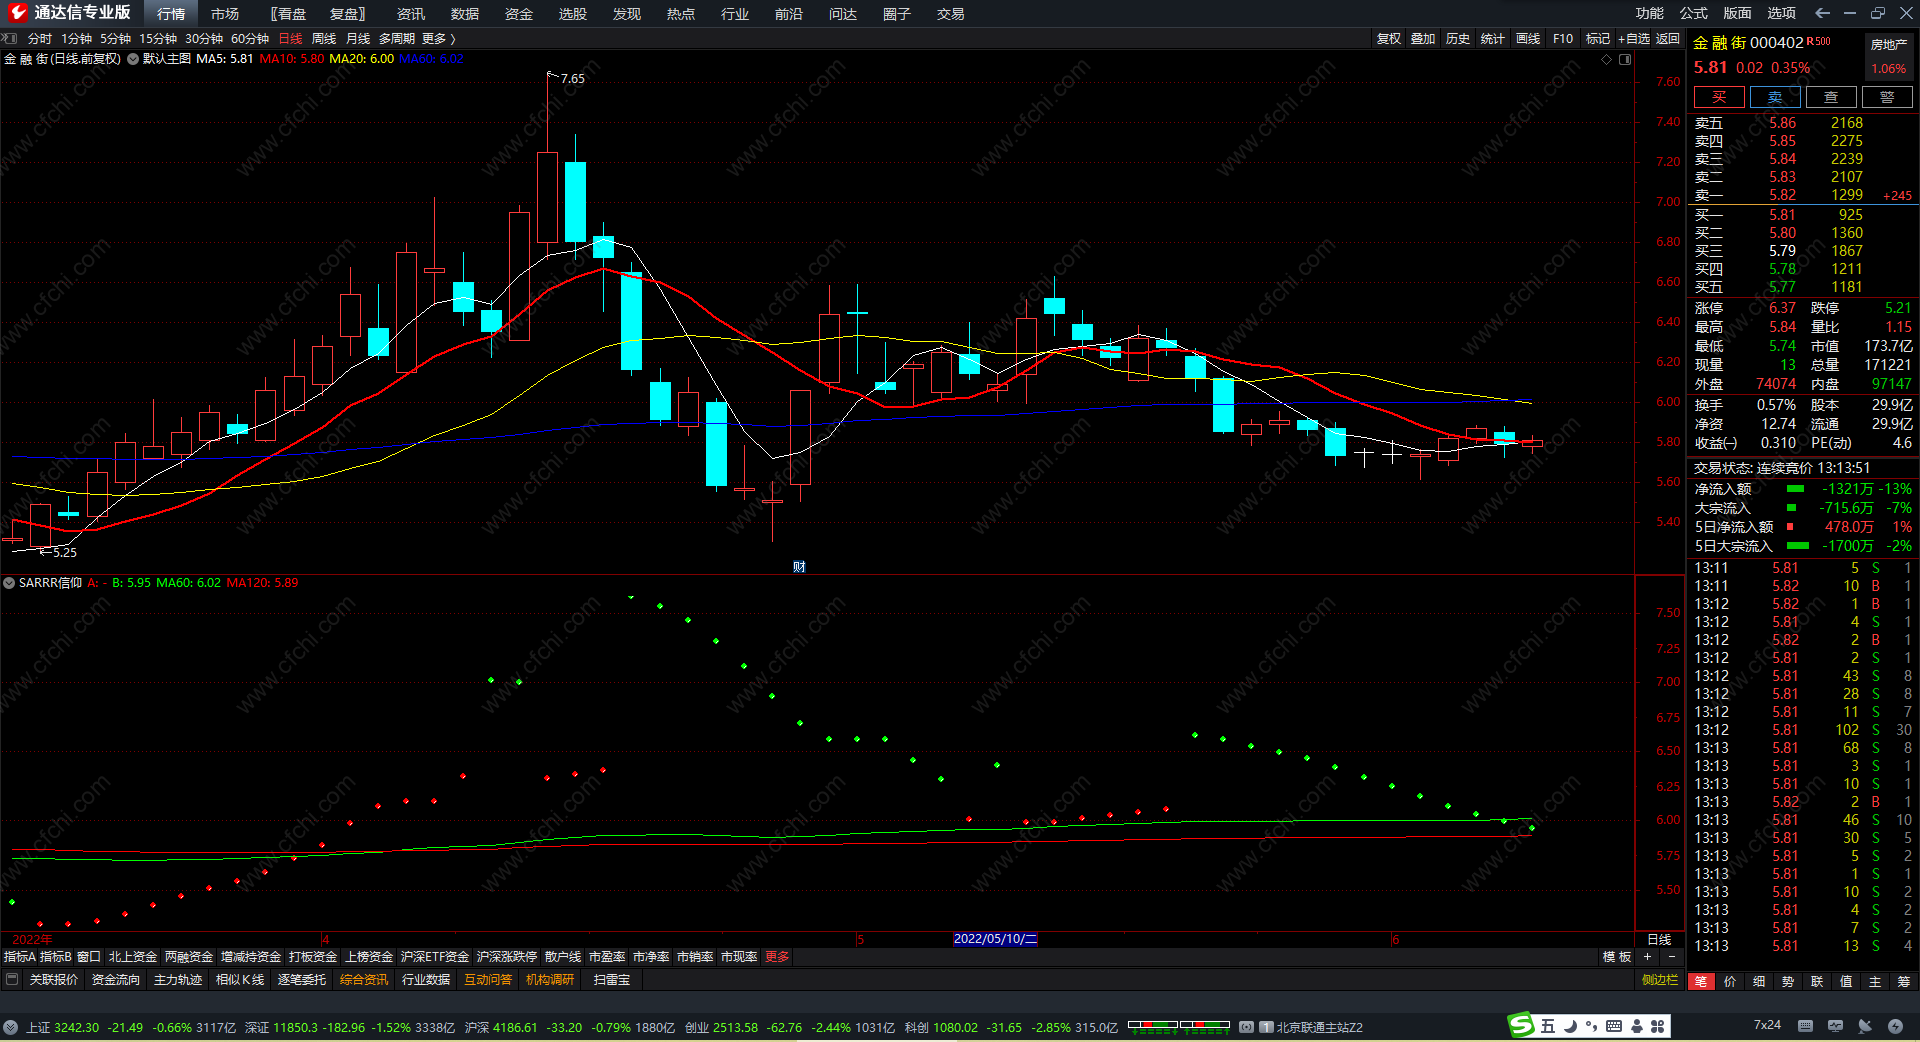The width and height of the screenshot is (1920, 1042).
Task: Expand the red 更多 indicator list
Action: click(777, 957)
